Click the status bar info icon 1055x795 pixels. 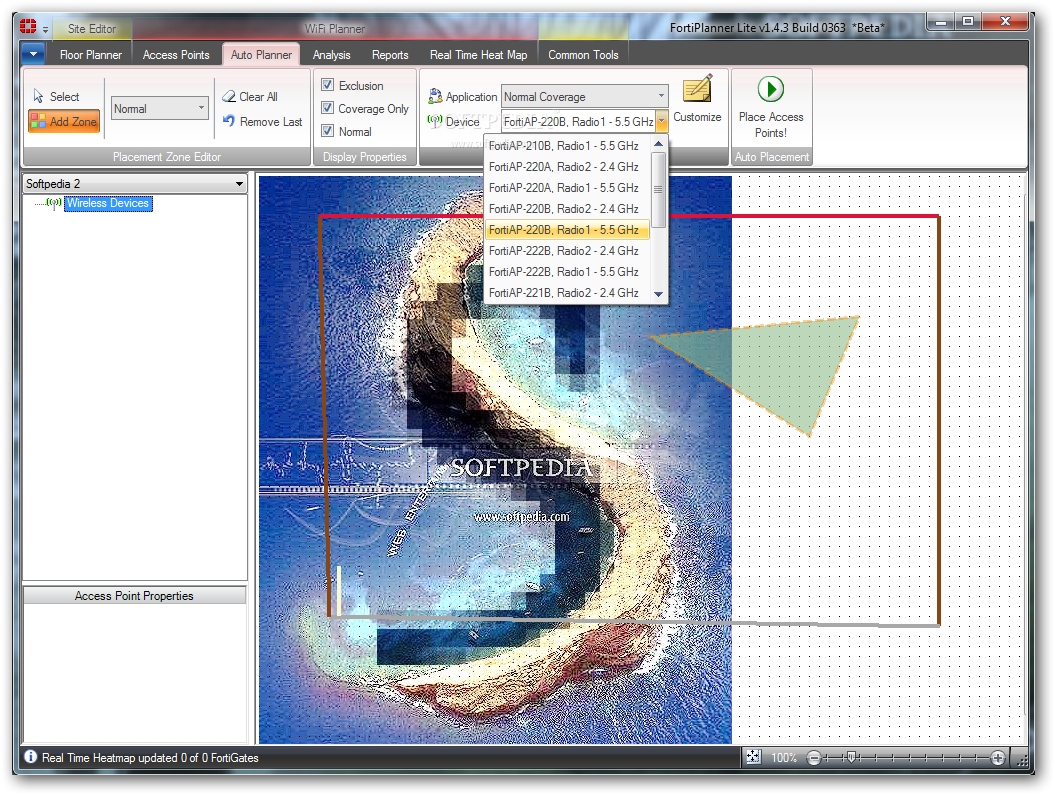pos(30,757)
